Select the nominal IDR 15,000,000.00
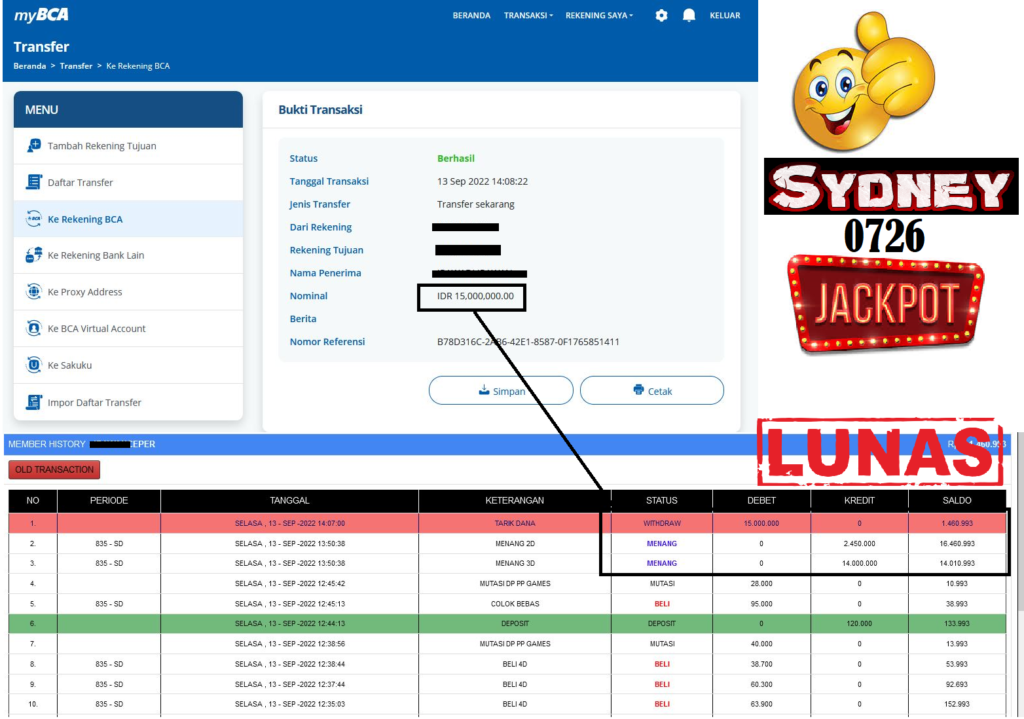Viewport: 1024px width, 719px height. [x=475, y=296]
